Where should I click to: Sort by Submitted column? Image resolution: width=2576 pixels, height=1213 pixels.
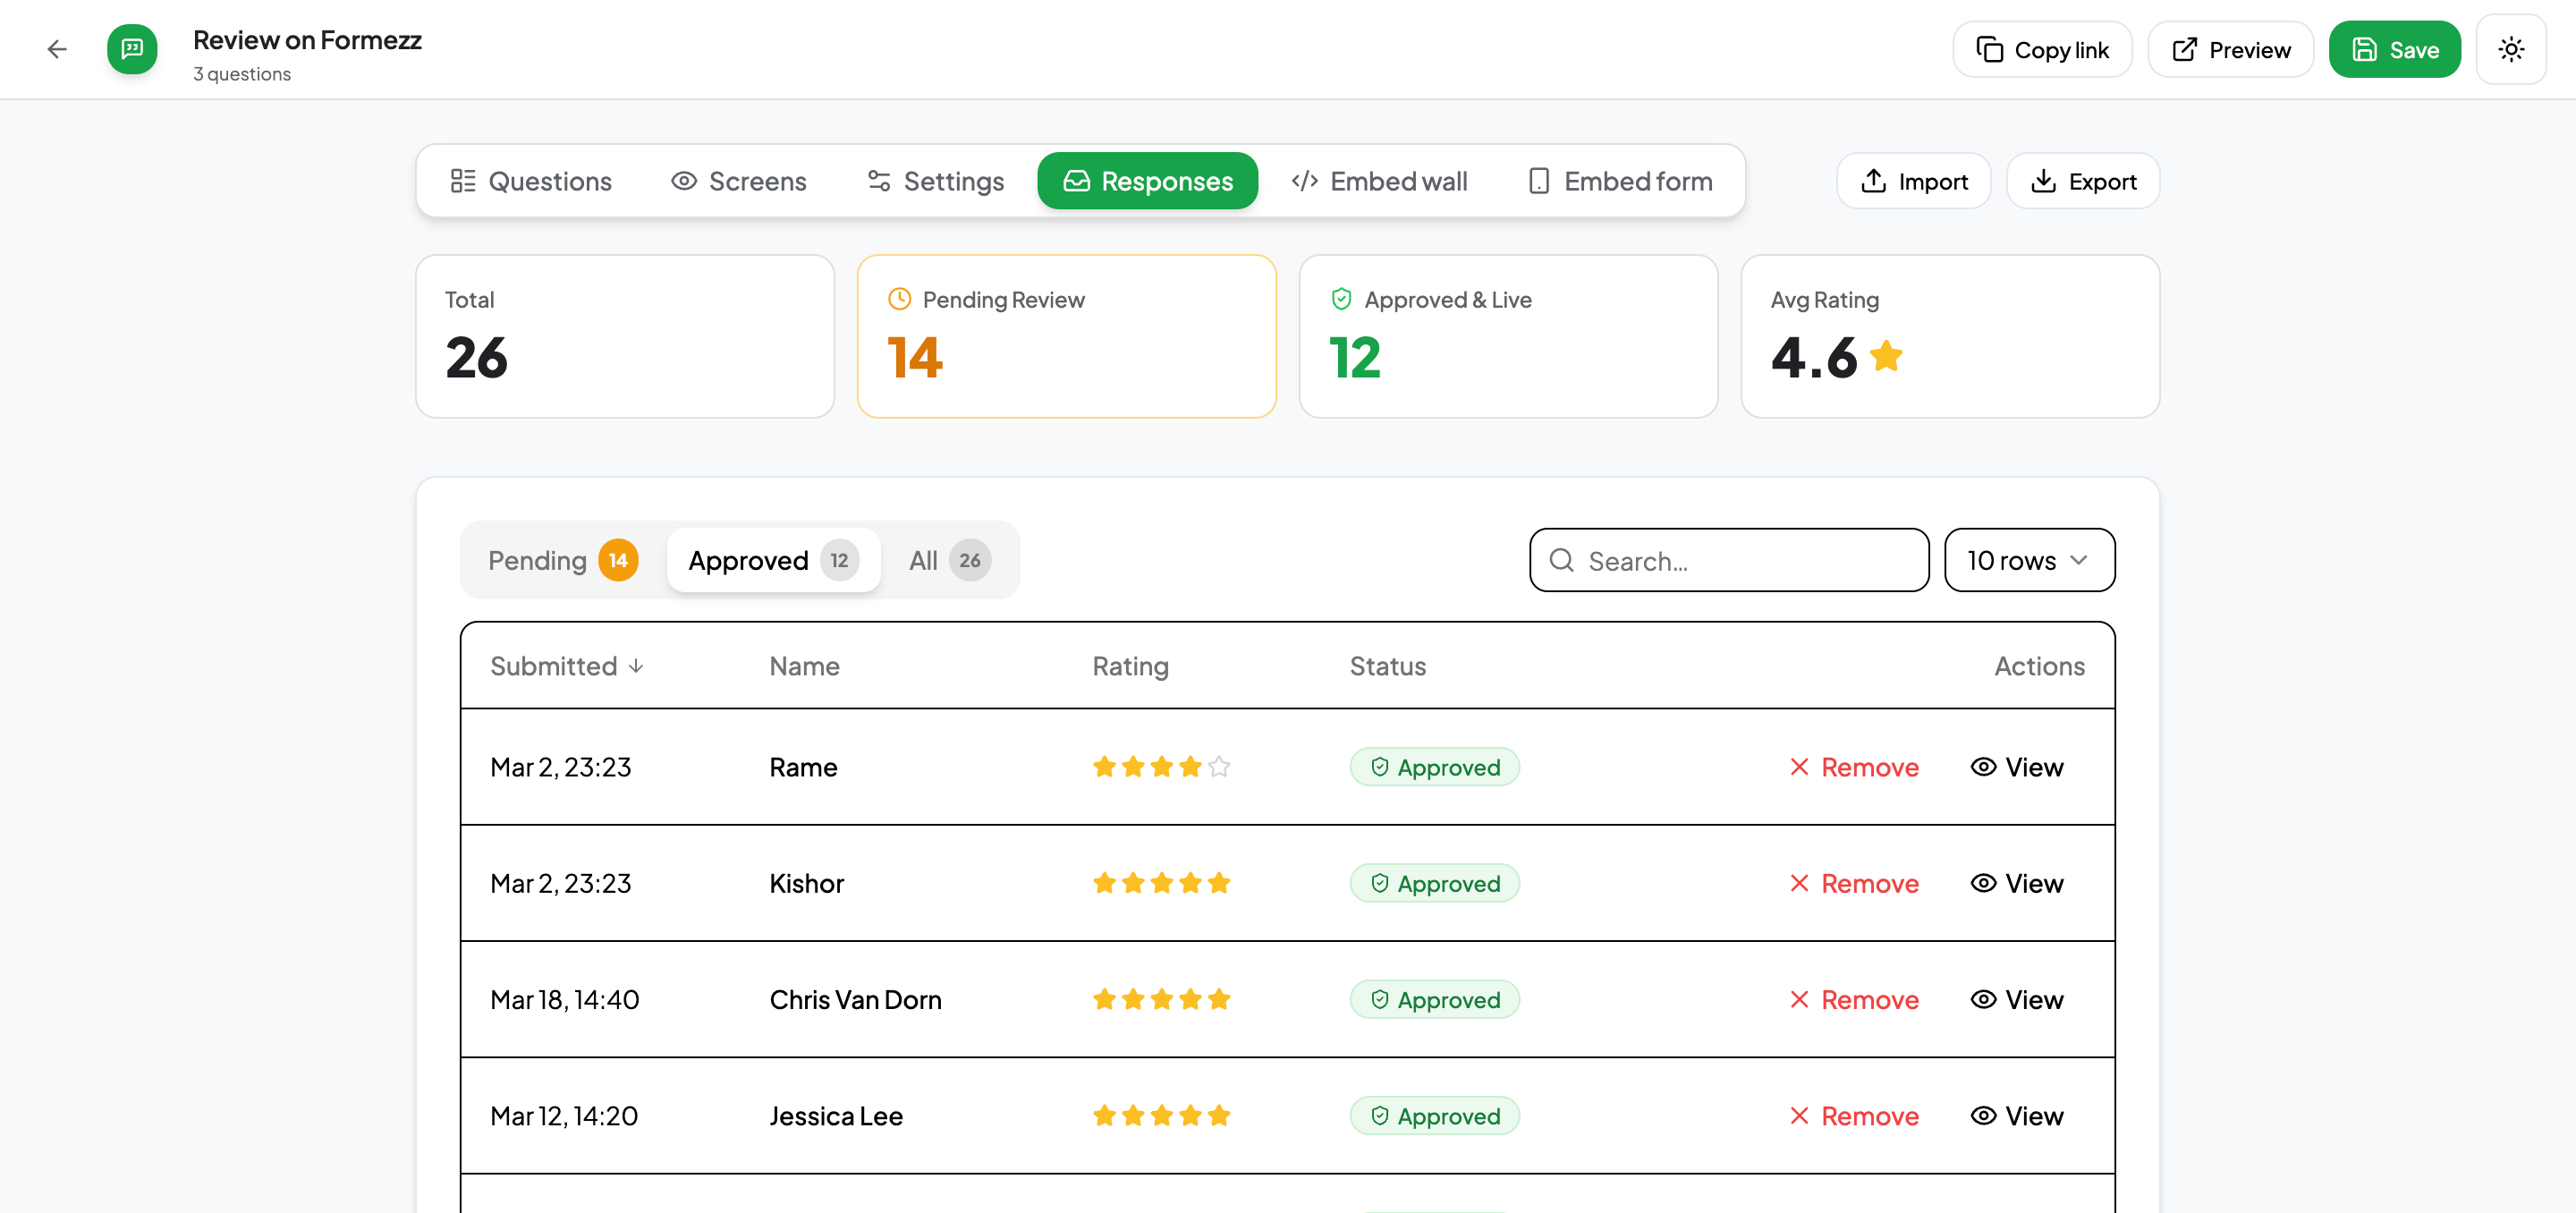click(567, 666)
